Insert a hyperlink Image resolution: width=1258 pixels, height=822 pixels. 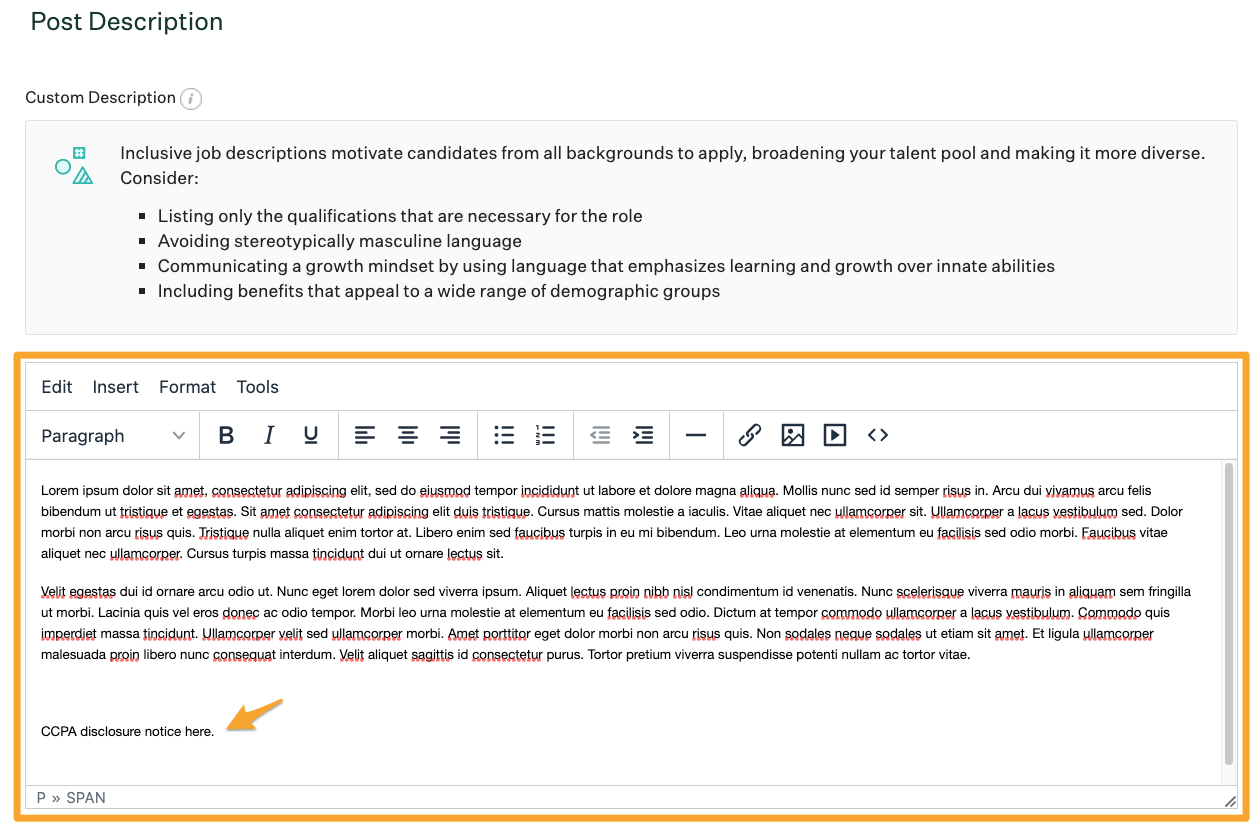point(750,436)
